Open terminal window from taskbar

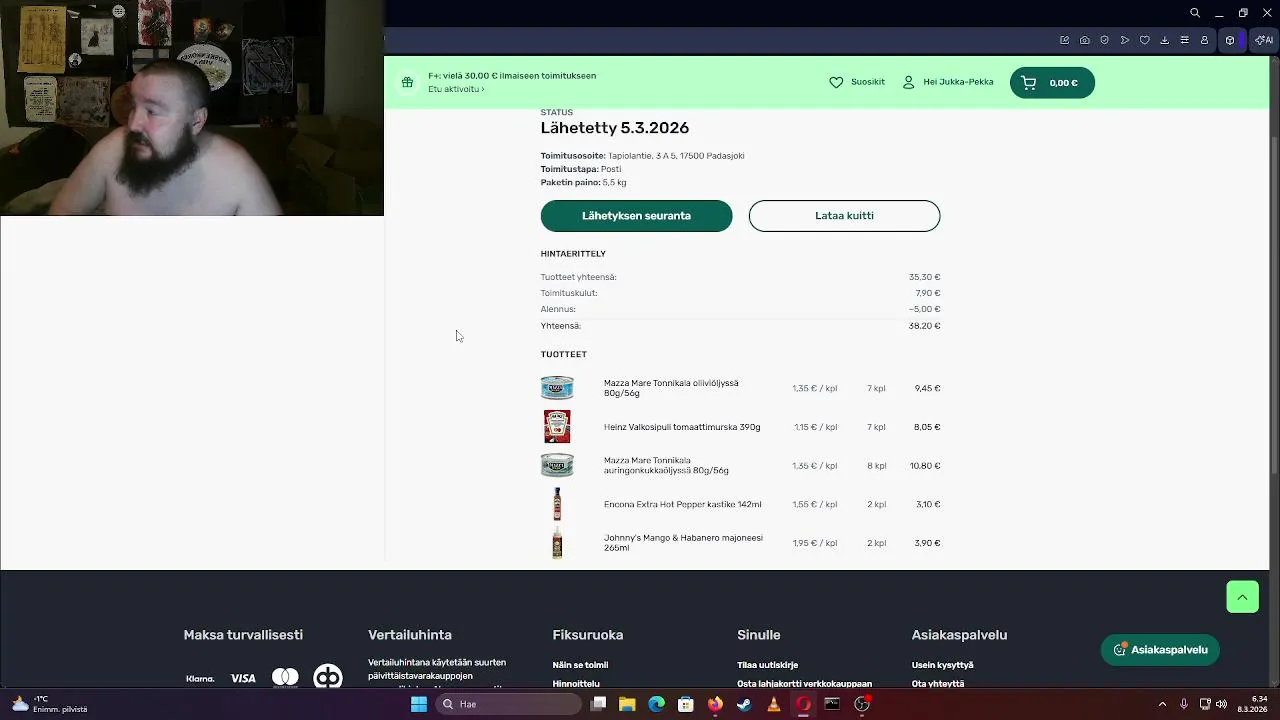click(x=832, y=704)
